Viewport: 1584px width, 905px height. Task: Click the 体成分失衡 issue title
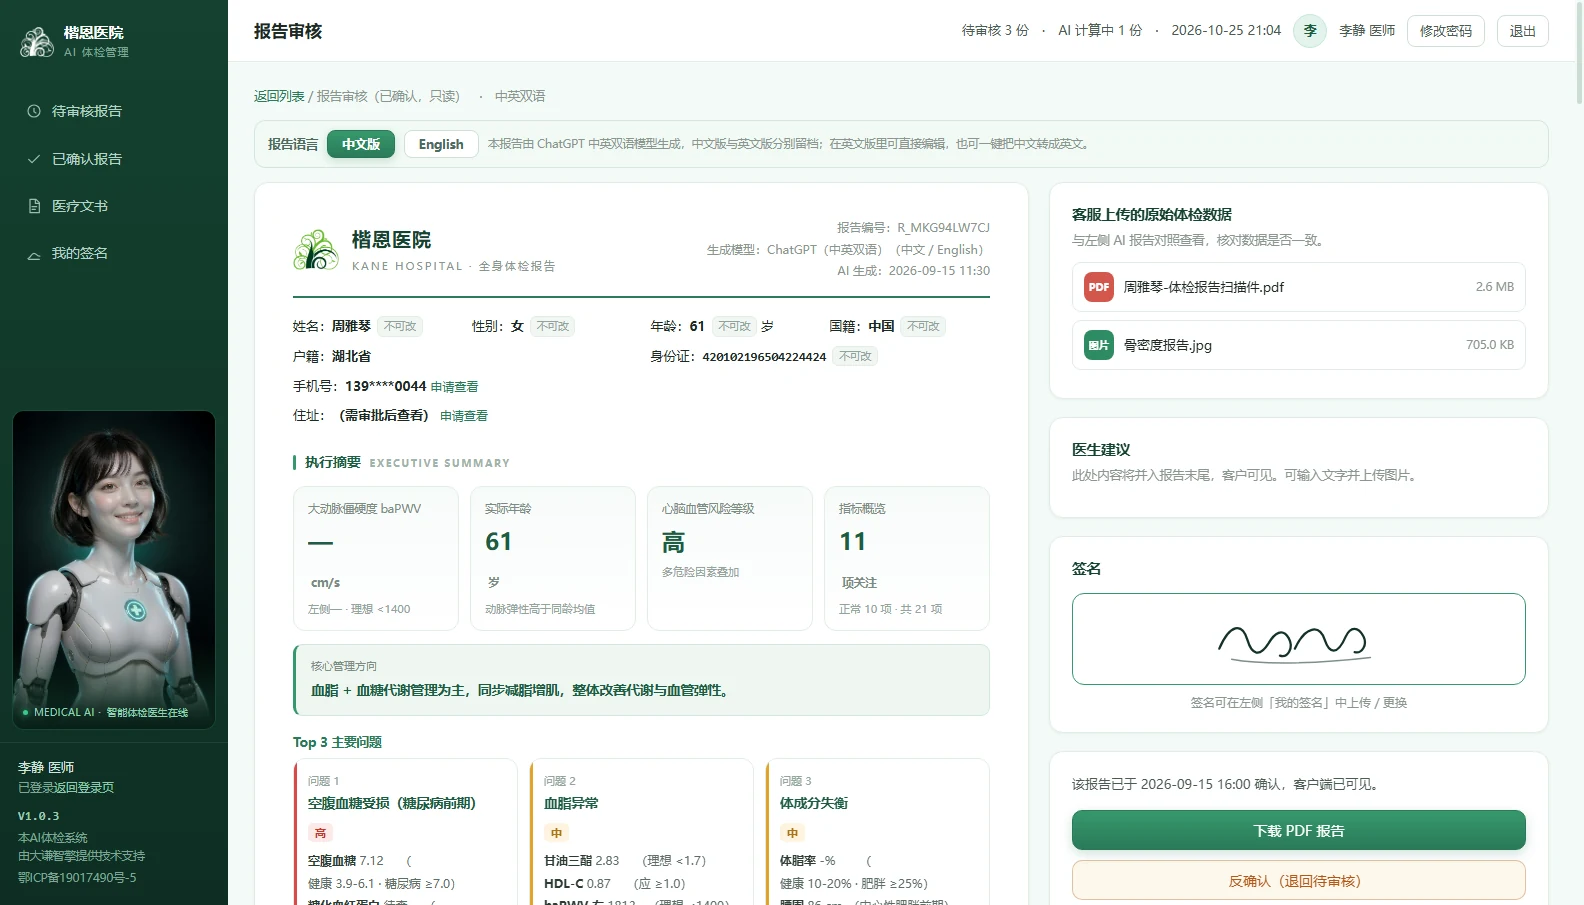814,804
